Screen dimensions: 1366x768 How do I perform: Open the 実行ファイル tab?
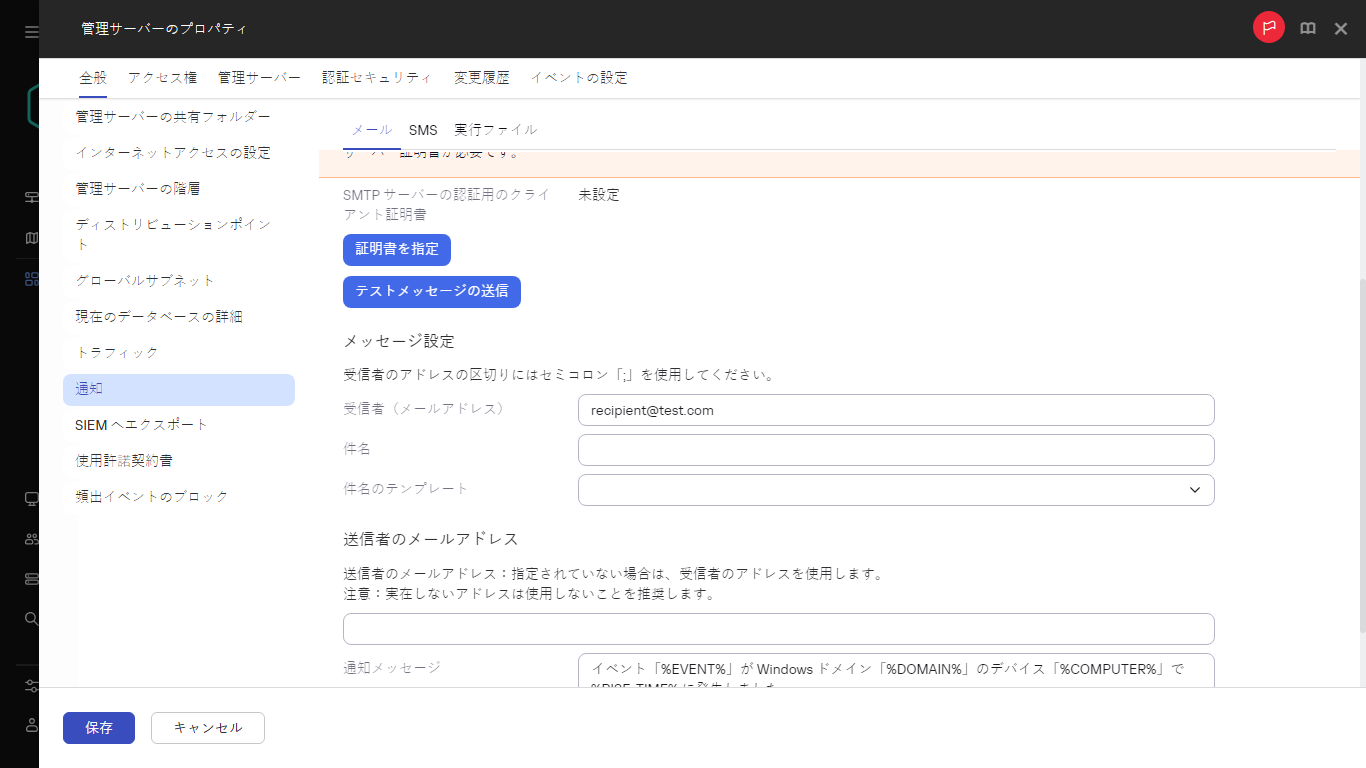(496, 129)
